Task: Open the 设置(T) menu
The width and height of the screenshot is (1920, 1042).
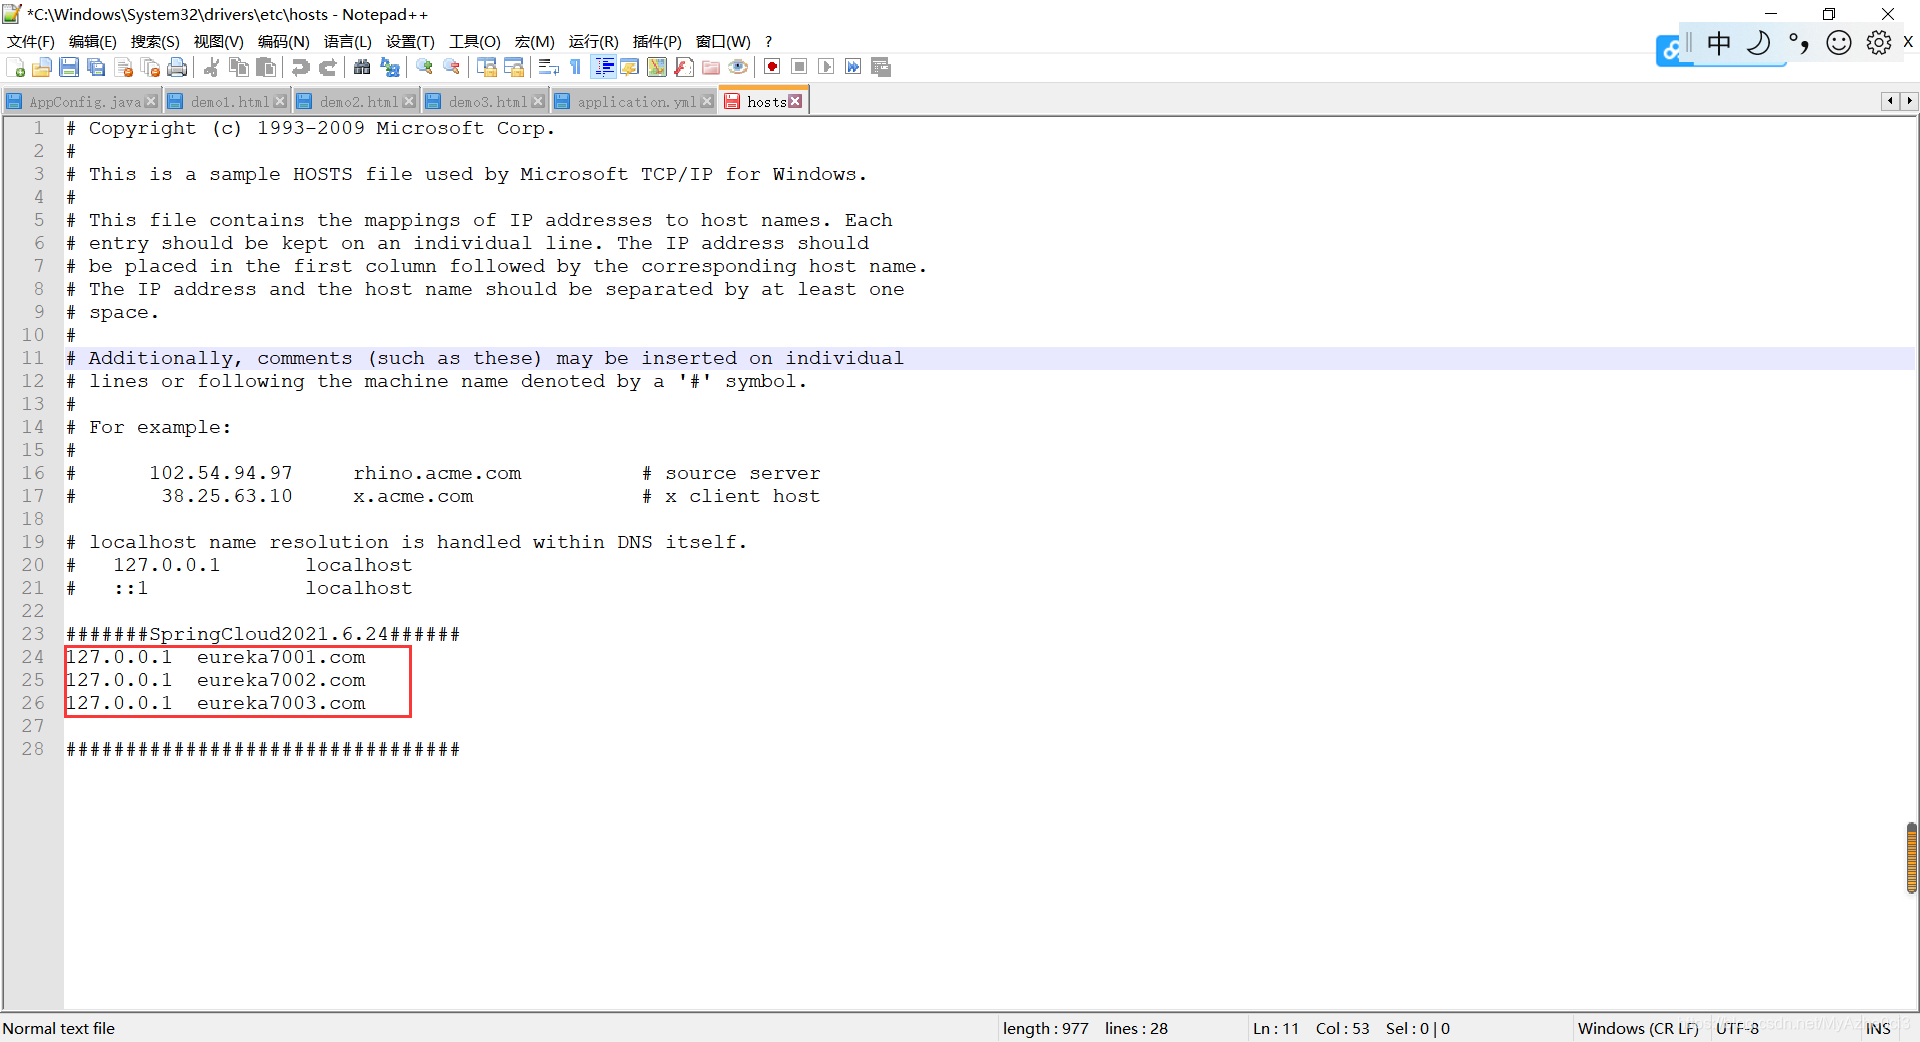Action: pyautogui.click(x=410, y=41)
